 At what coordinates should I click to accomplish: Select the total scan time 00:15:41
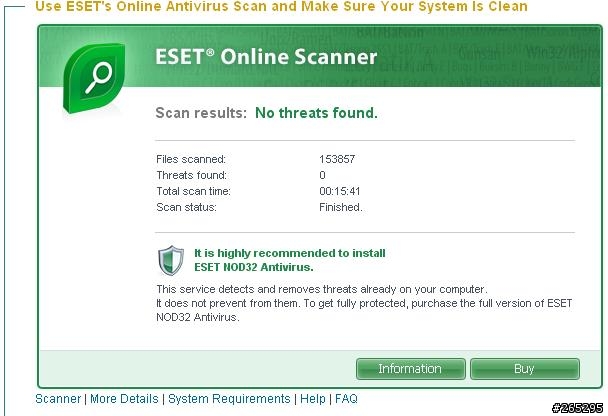pyautogui.click(x=340, y=191)
